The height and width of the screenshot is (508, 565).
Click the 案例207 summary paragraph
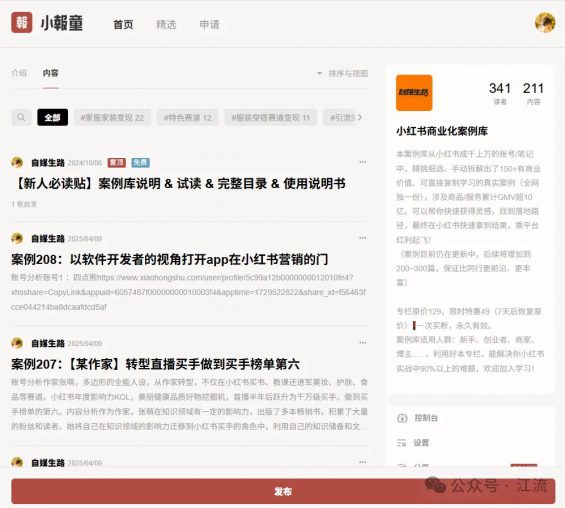(x=190, y=404)
